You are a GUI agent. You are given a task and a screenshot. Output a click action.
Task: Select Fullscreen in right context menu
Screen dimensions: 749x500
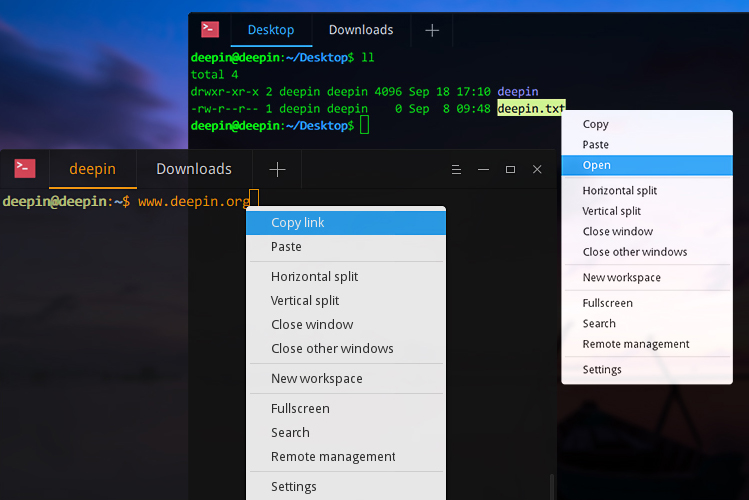[x=647, y=303]
